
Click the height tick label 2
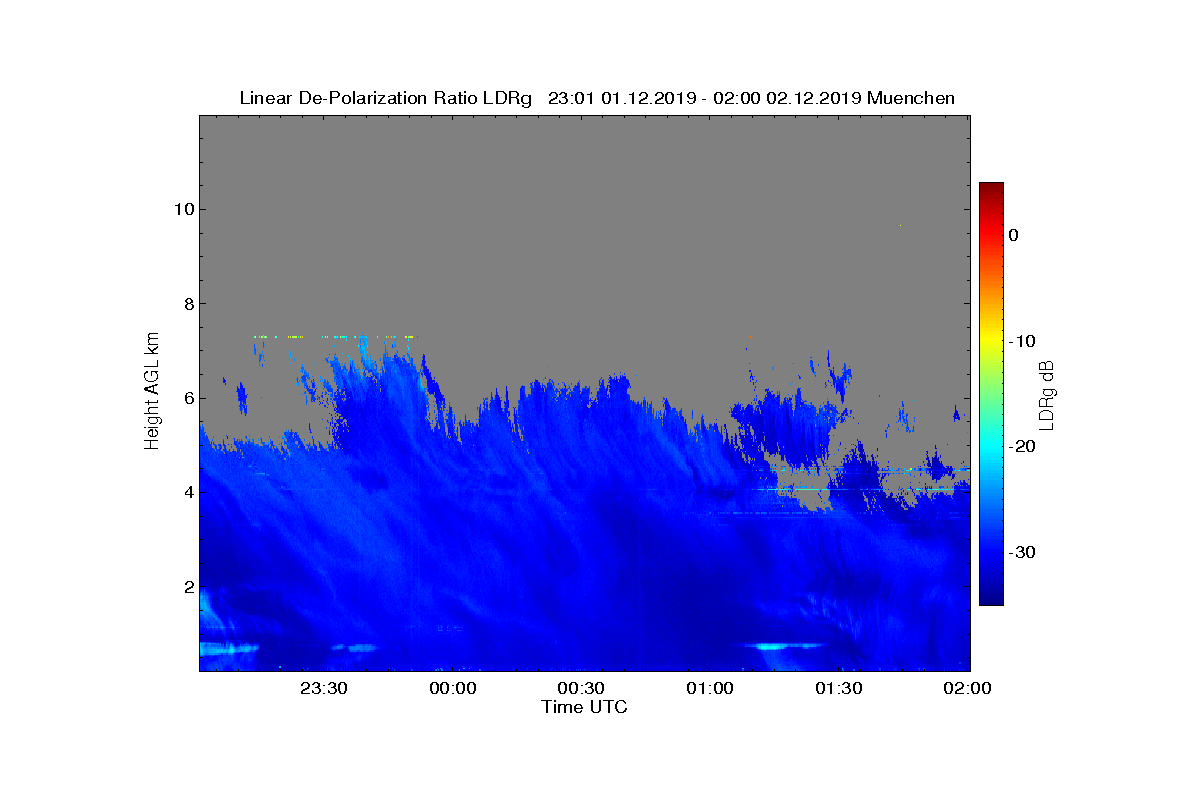click(188, 587)
